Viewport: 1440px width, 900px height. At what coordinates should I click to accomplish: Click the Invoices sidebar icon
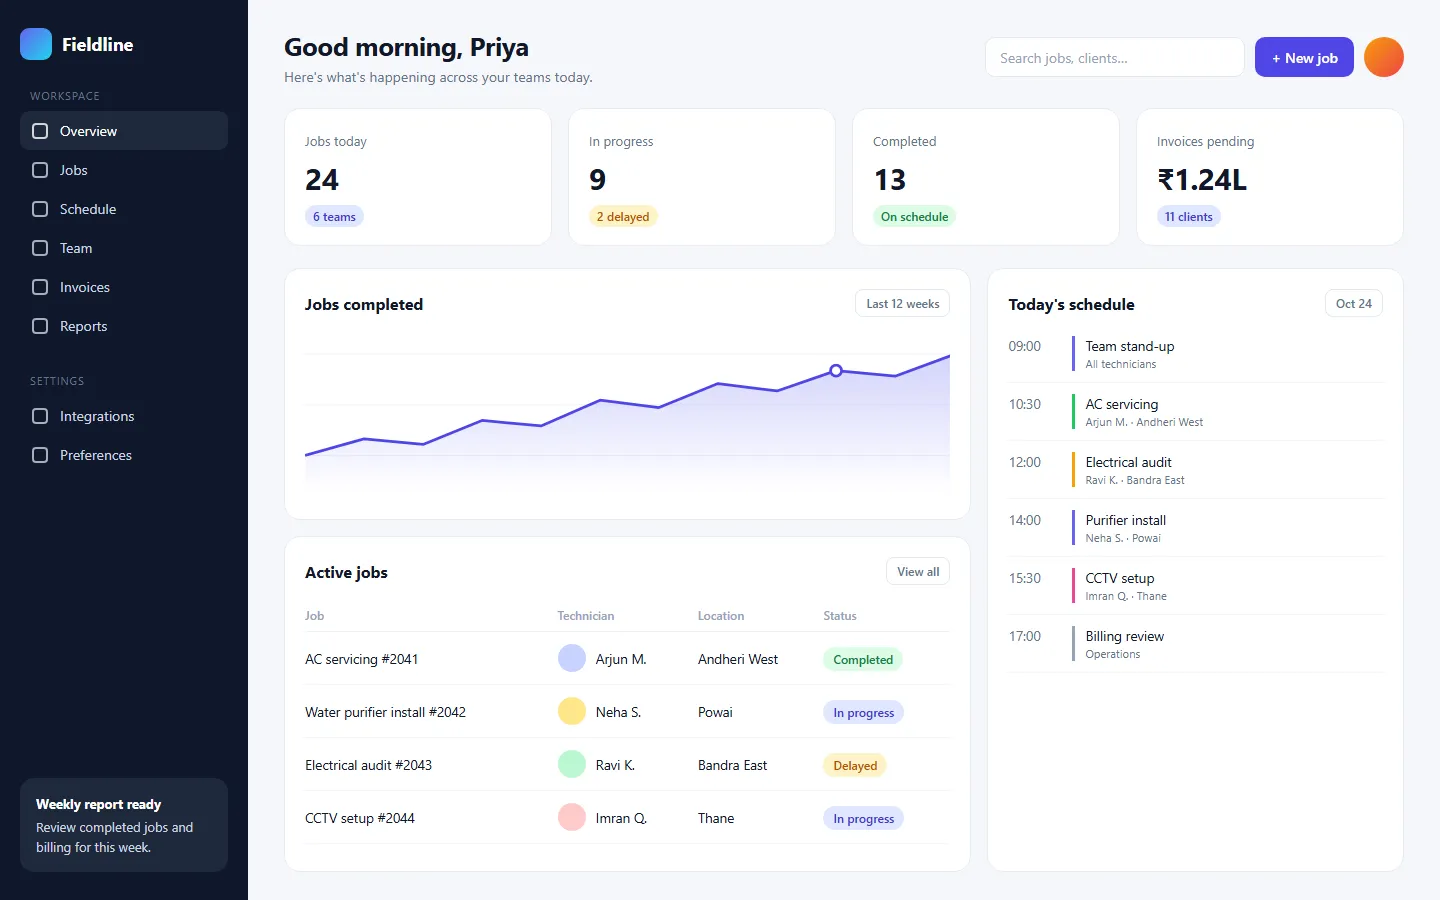pos(40,287)
